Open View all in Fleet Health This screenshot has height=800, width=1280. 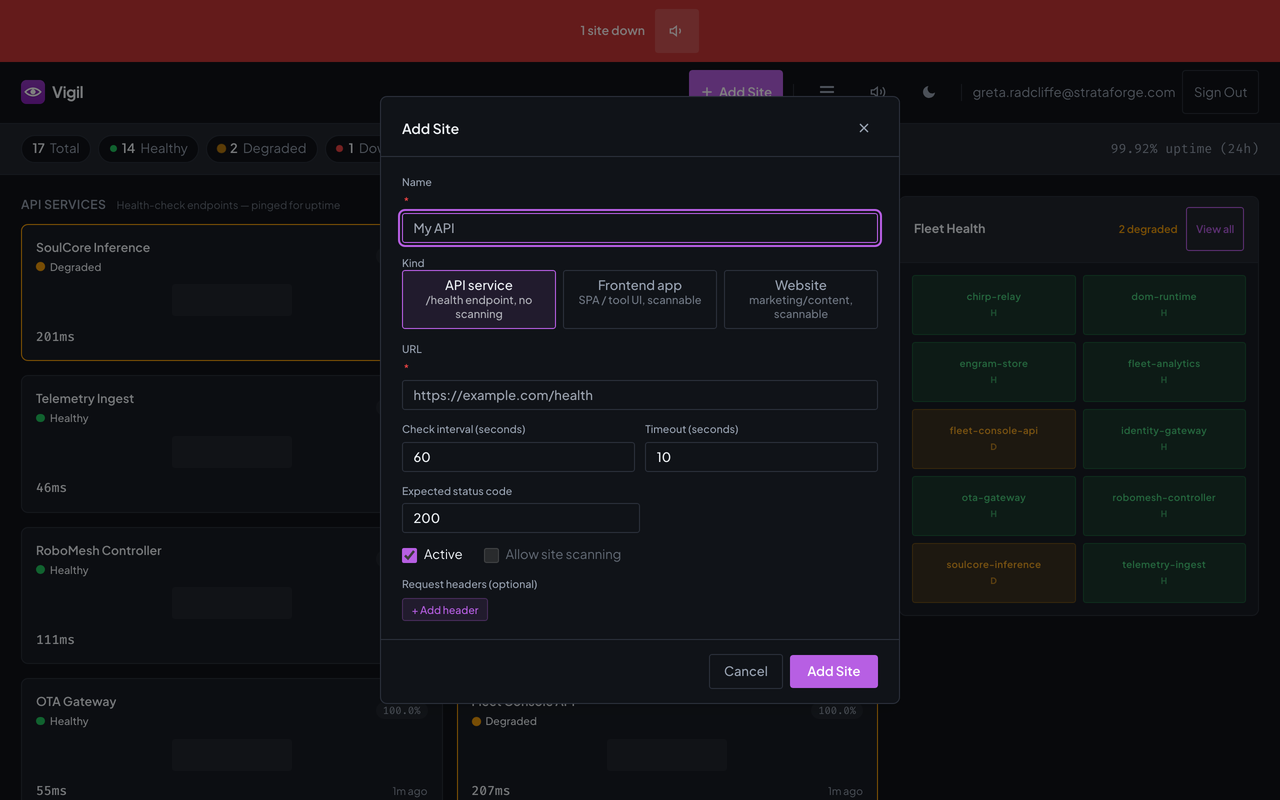click(1215, 229)
